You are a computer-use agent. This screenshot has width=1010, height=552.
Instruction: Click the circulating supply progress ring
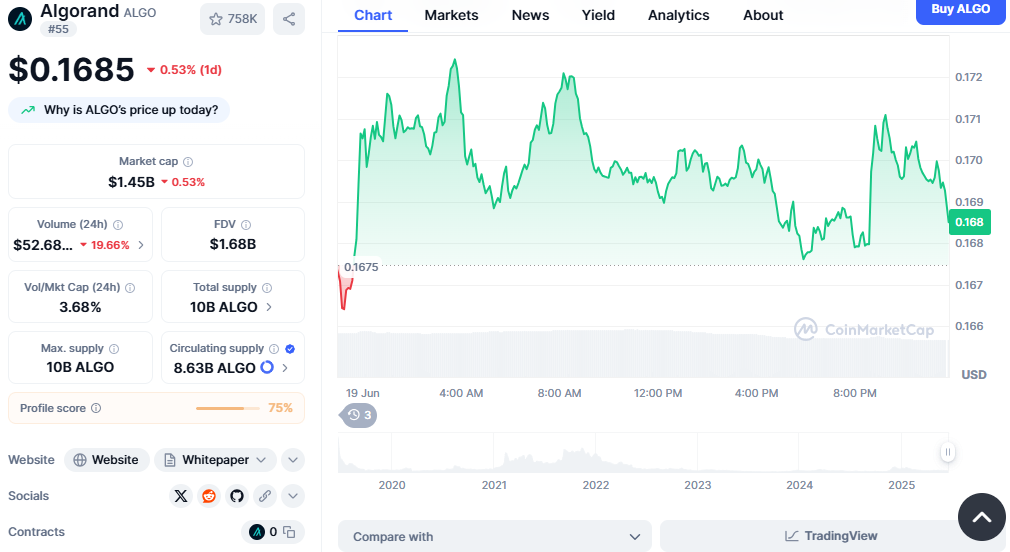tap(267, 367)
